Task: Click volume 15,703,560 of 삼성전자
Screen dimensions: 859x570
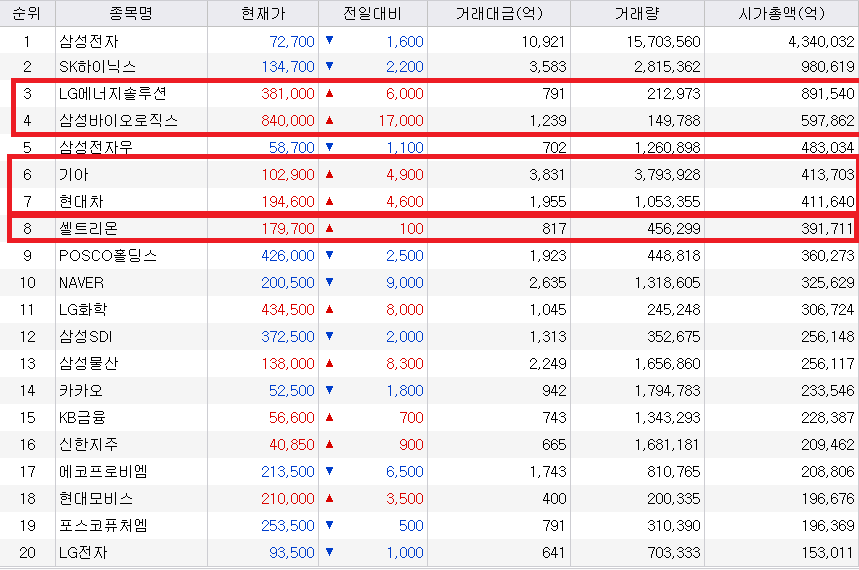Action: pos(663,42)
